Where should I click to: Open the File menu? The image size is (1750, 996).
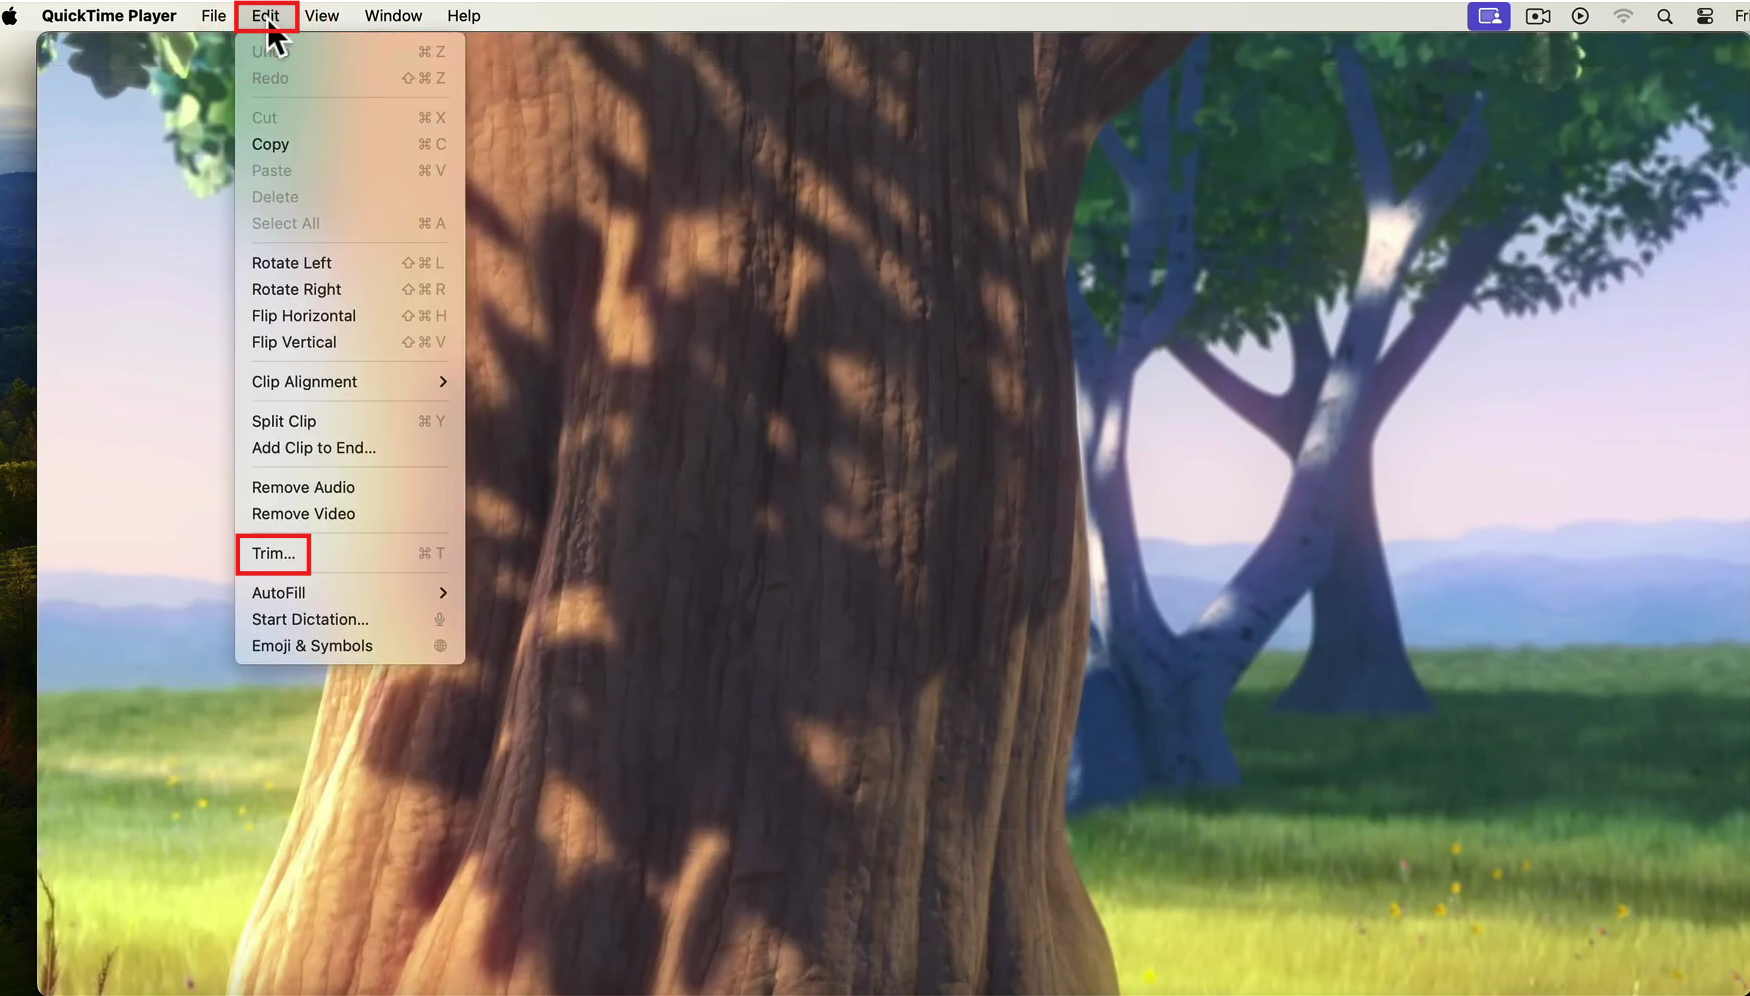point(213,16)
